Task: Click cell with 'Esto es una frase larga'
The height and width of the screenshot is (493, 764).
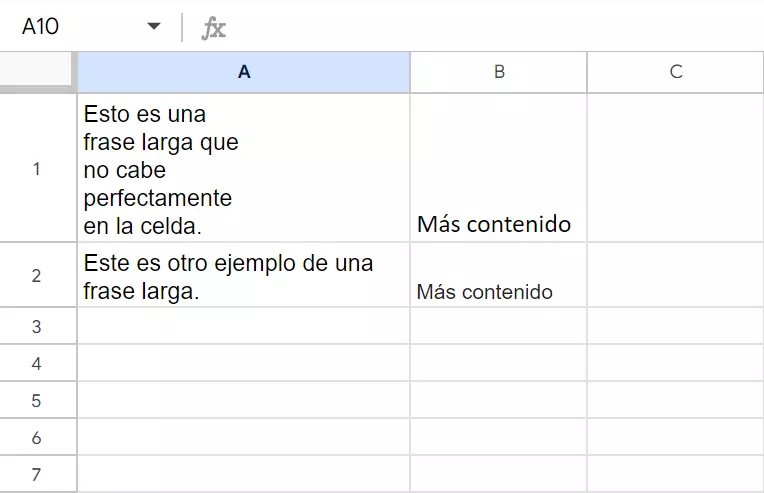Action: (x=244, y=168)
